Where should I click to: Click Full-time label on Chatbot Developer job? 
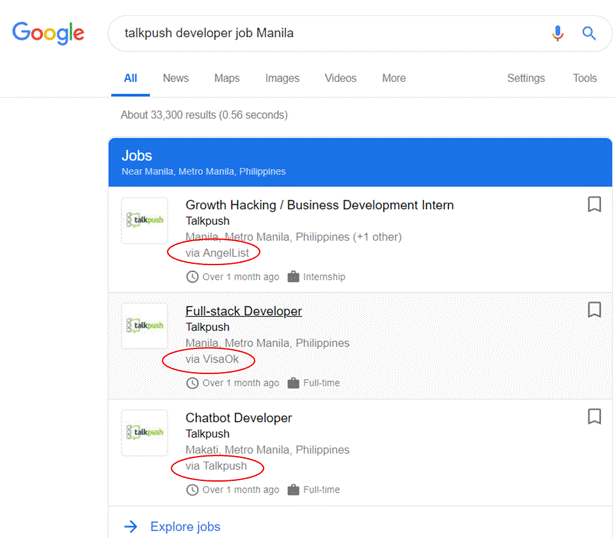tap(321, 490)
